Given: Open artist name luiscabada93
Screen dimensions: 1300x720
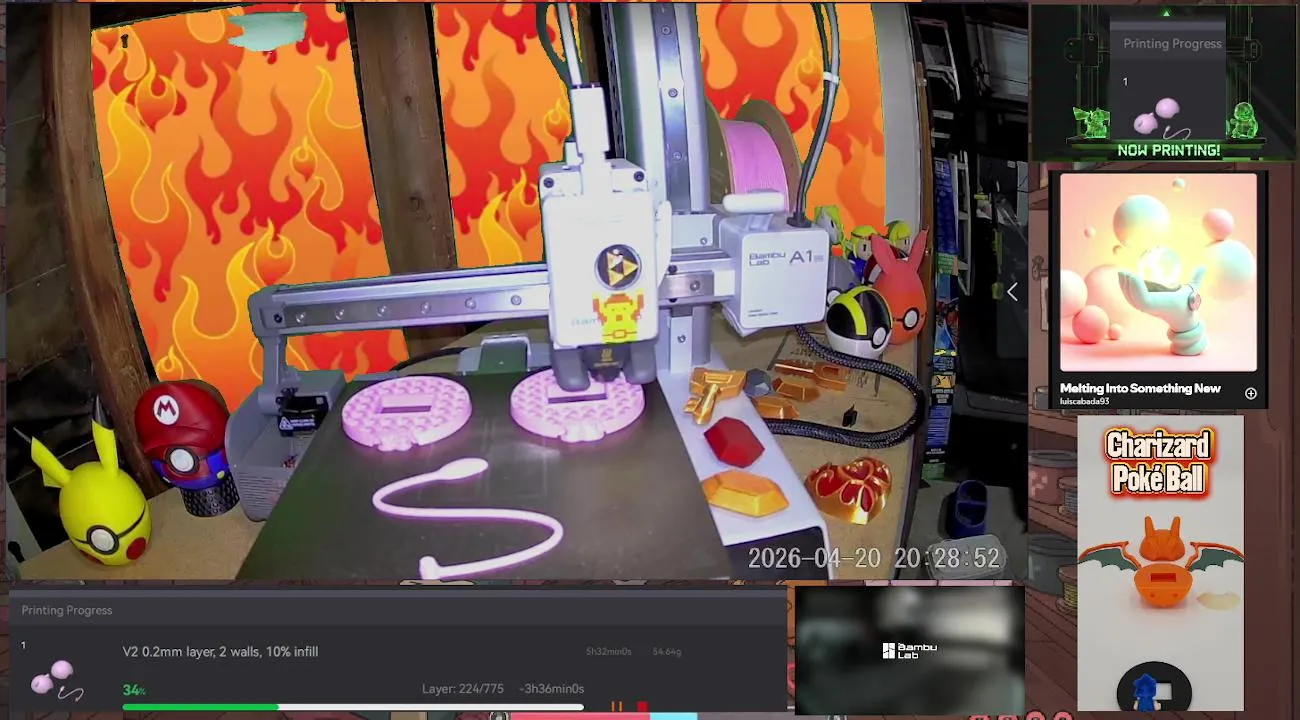Looking at the screenshot, I should click(1085, 402).
